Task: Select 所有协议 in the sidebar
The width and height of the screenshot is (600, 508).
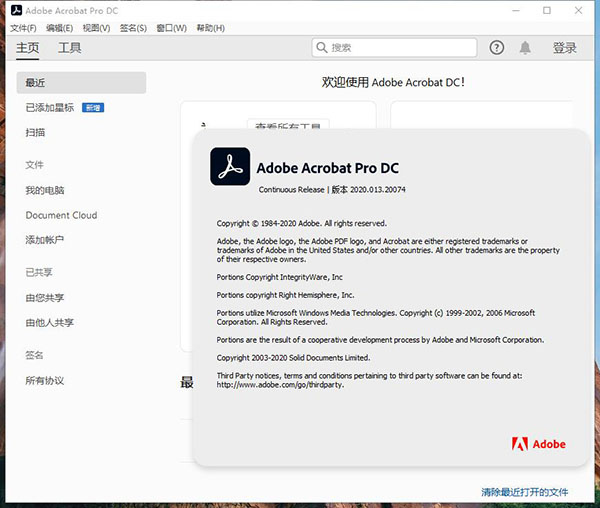Action: pos(45,381)
